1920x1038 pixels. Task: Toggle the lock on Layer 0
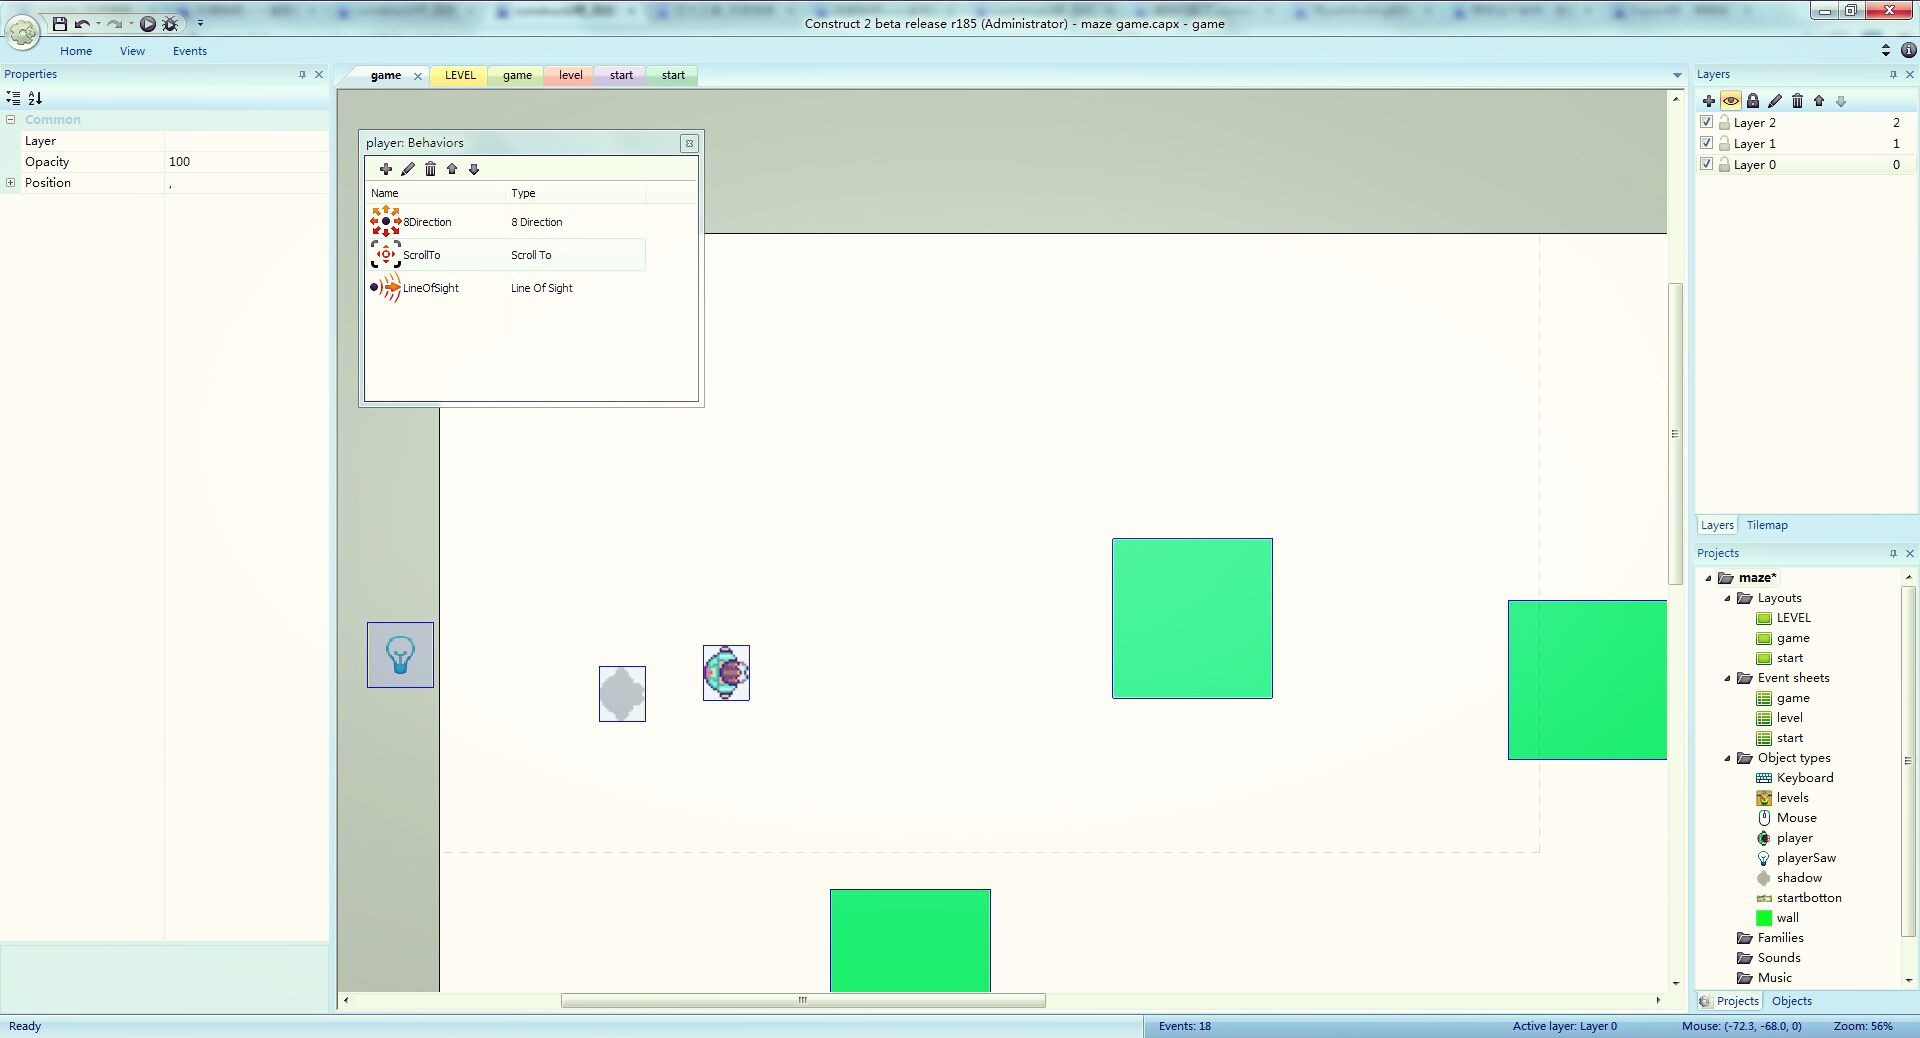[x=1725, y=164]
